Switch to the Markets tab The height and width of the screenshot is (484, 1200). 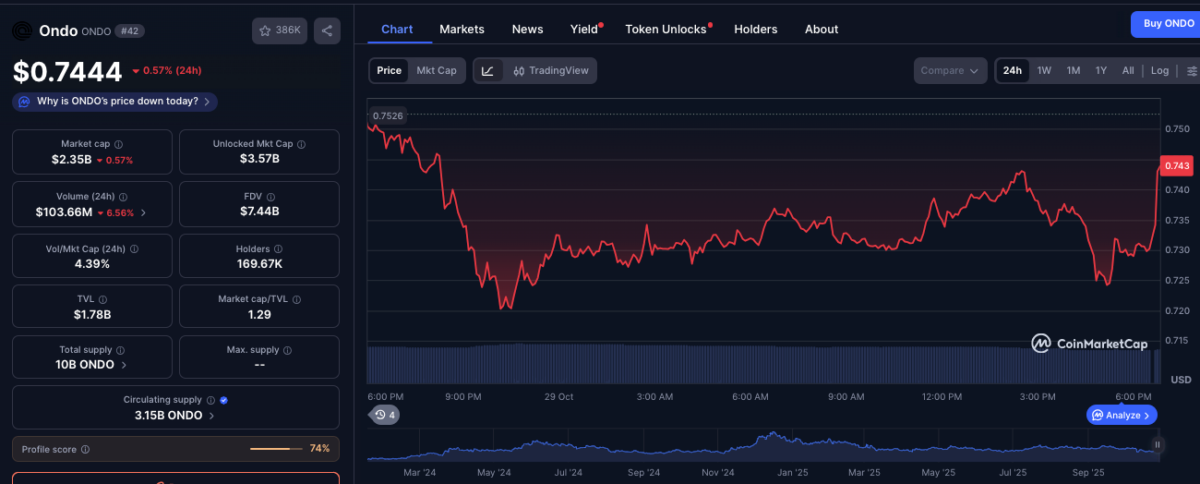pos(461,29)
